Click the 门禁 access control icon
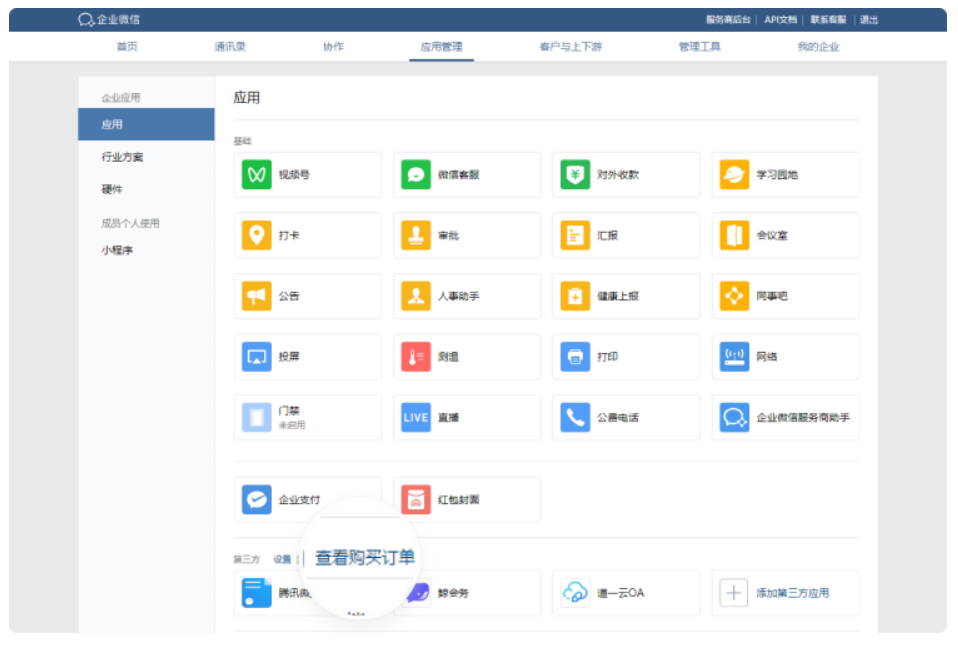Image resolution: width=958 pixels, height=652 pixels. 257,418
